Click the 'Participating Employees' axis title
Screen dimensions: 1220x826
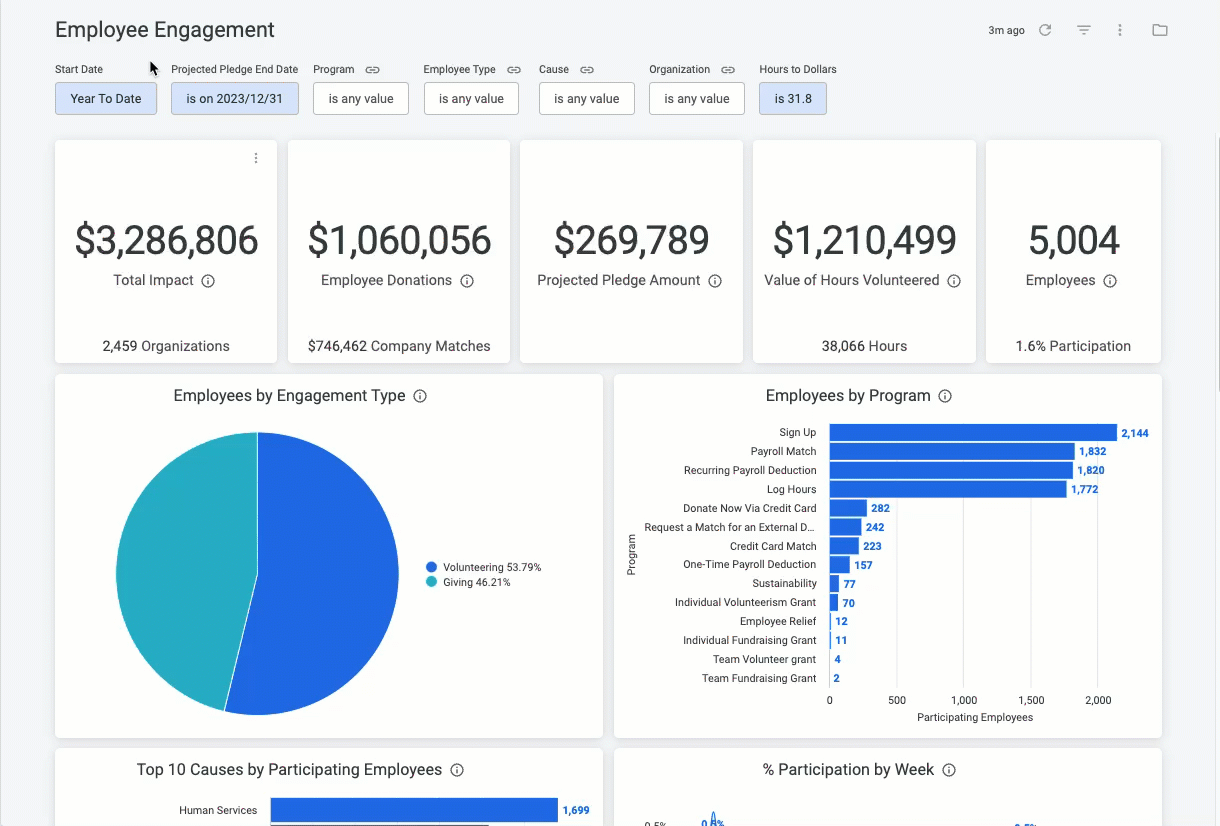[x=975, y=718]
